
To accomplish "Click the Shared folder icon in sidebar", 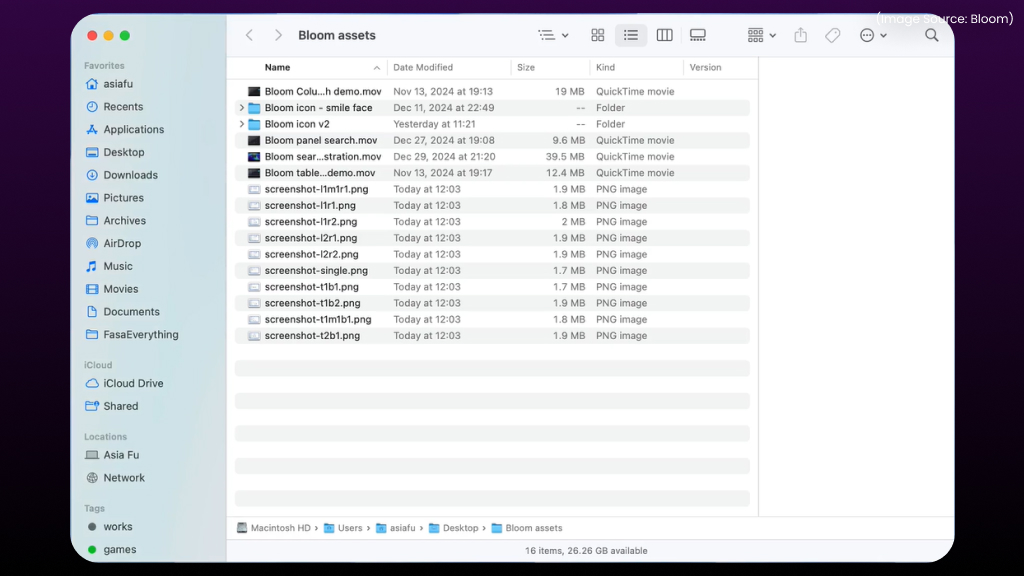I will coord(92,406).
